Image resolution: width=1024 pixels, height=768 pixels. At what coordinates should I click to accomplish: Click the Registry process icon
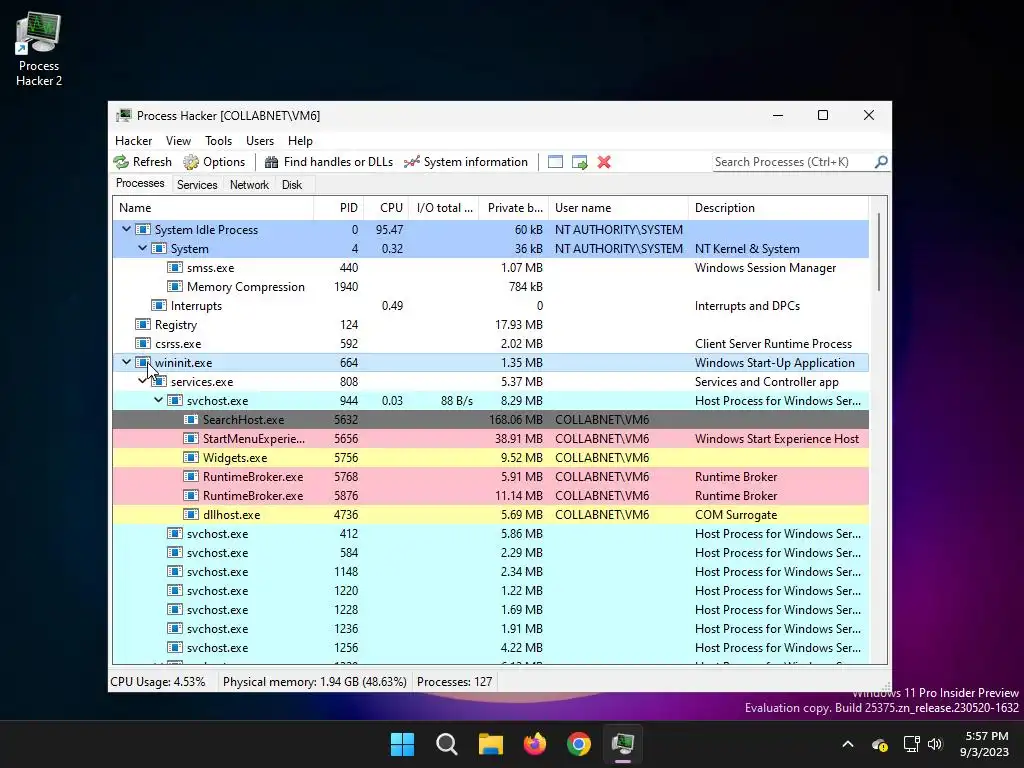(142, 325)
